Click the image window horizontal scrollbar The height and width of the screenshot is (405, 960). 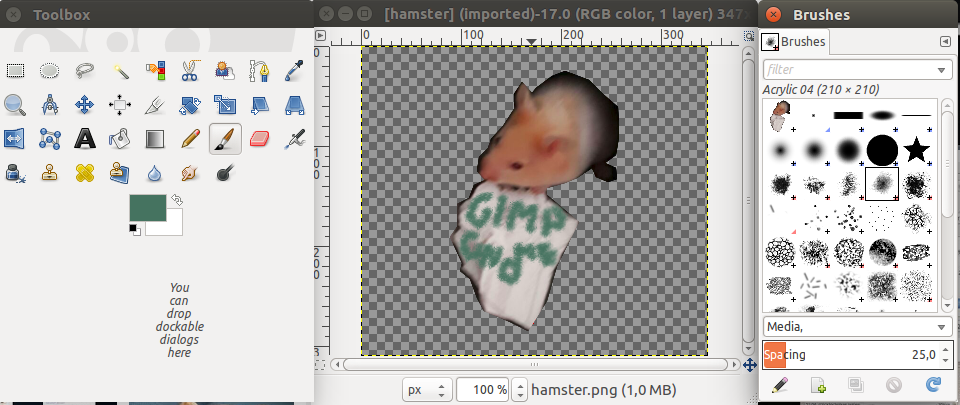click(535, 365)
